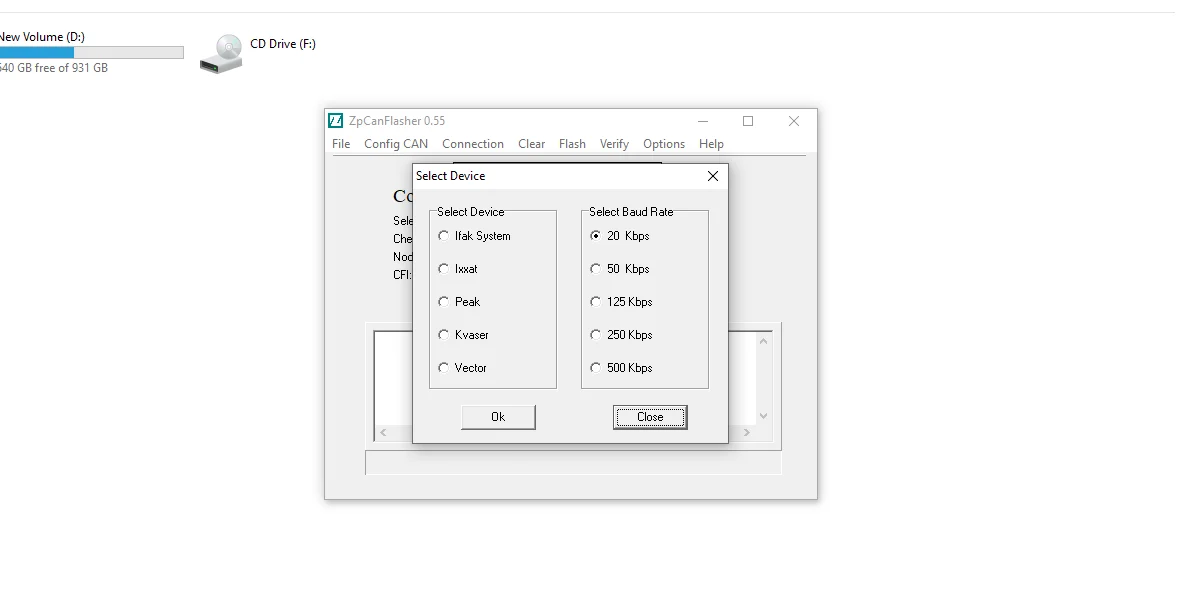
Task: Click the CD Drive (F:) icon
Action: (221, 53)
